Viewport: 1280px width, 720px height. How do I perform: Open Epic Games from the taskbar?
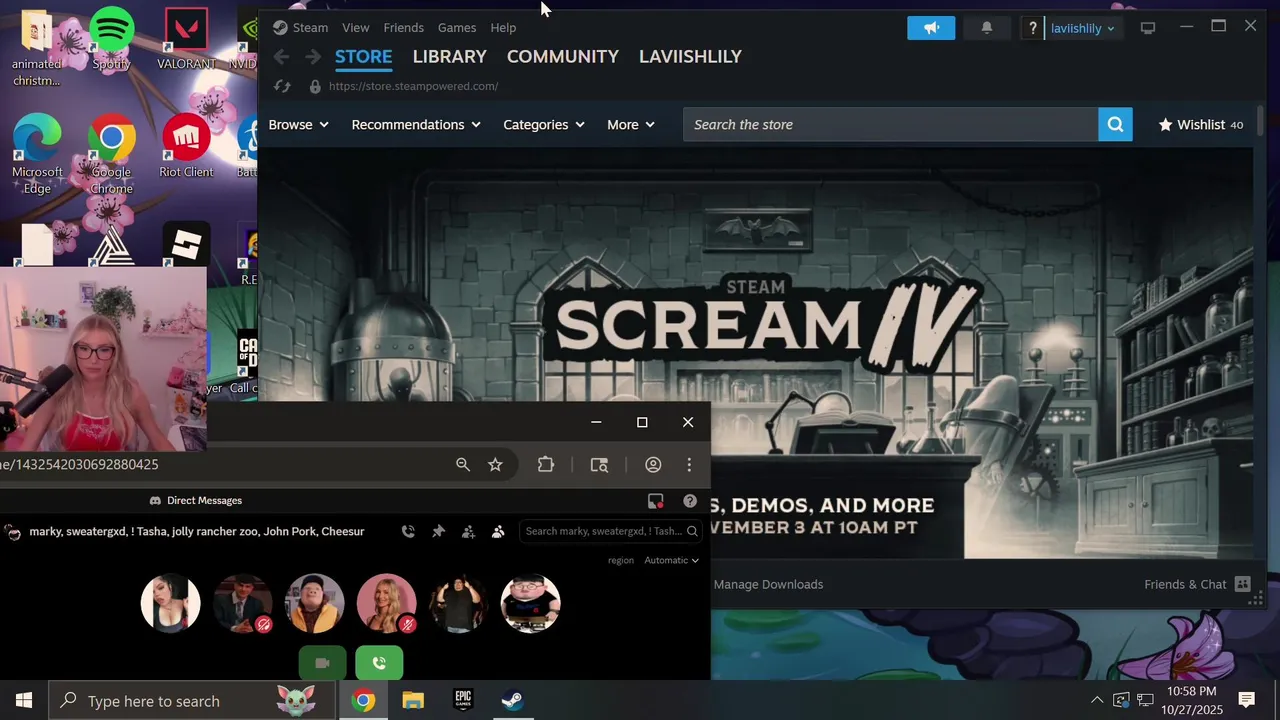coord(463,700)
